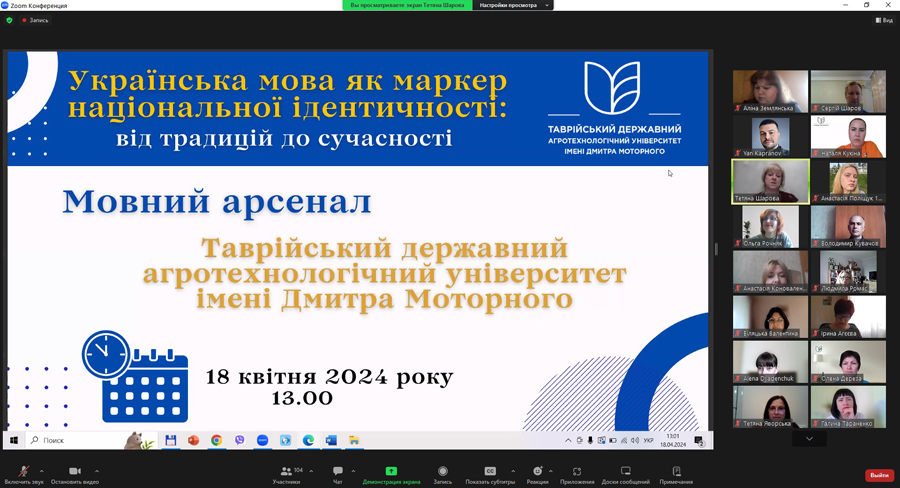Select Тетяна Яворська video thumbnail
900x488 pixels.
click(x=770, y=407)
